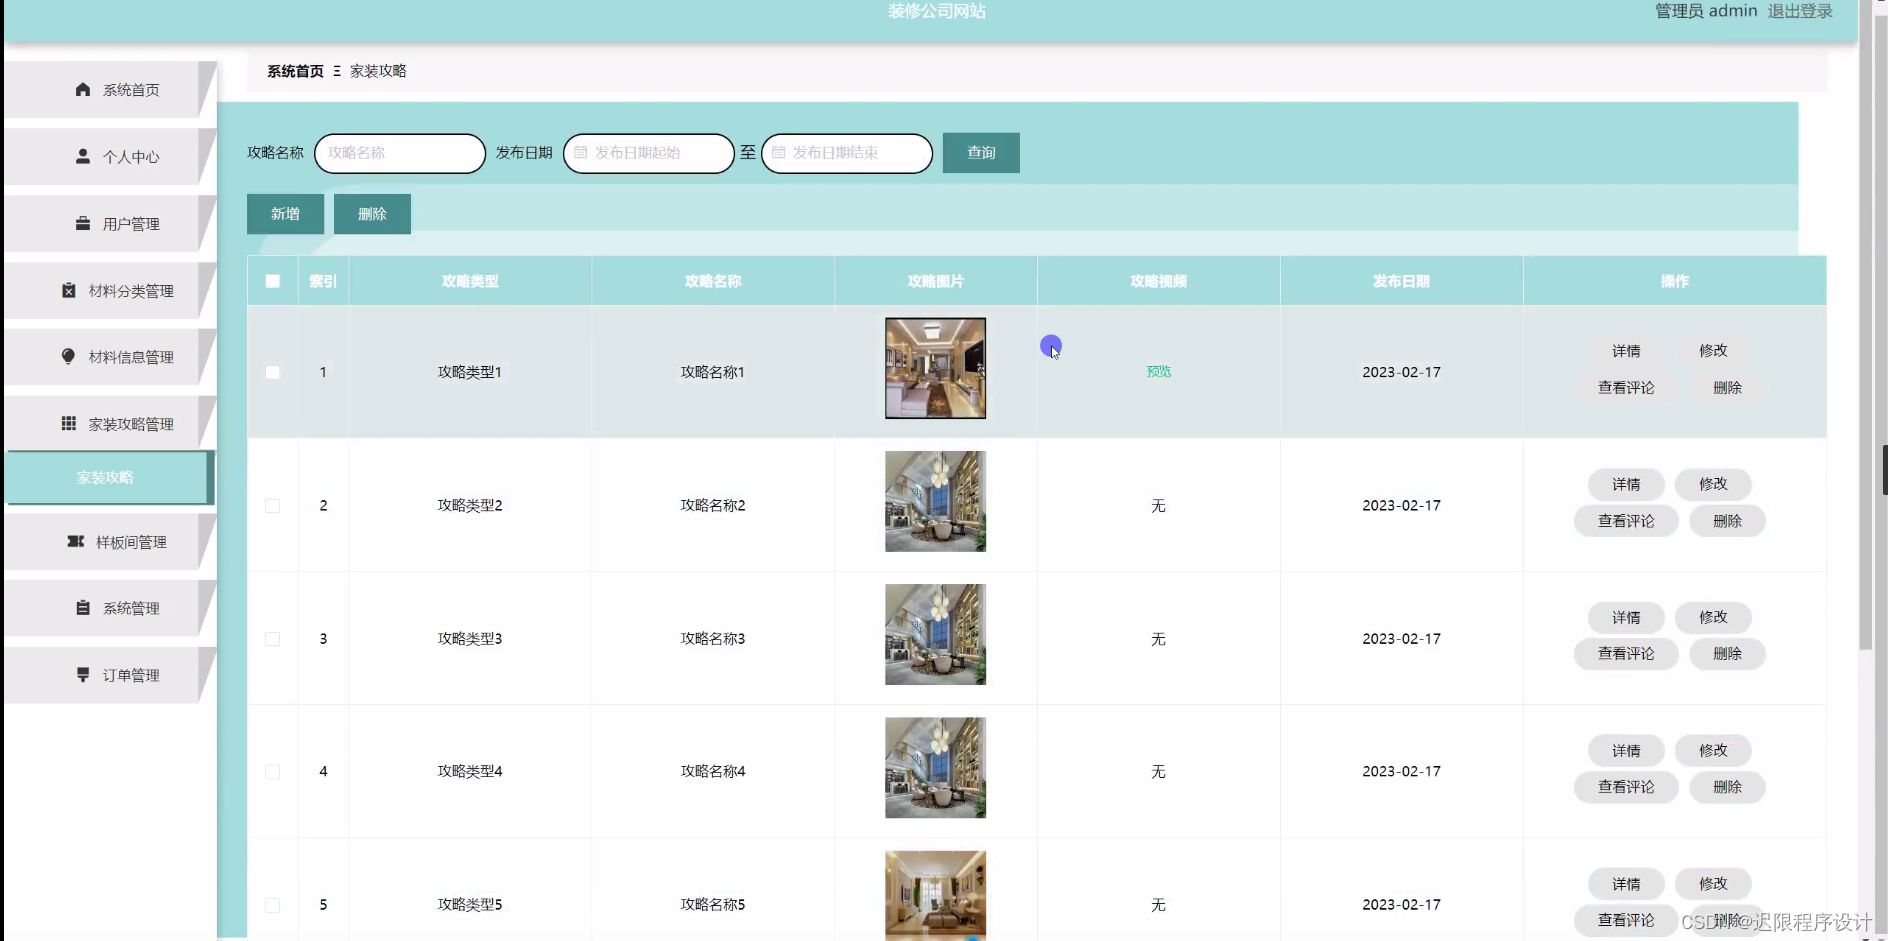Click 系统首页 in the breadcrumb
This screenshot has width=1888, height=941.
click(x=295, y=71)
